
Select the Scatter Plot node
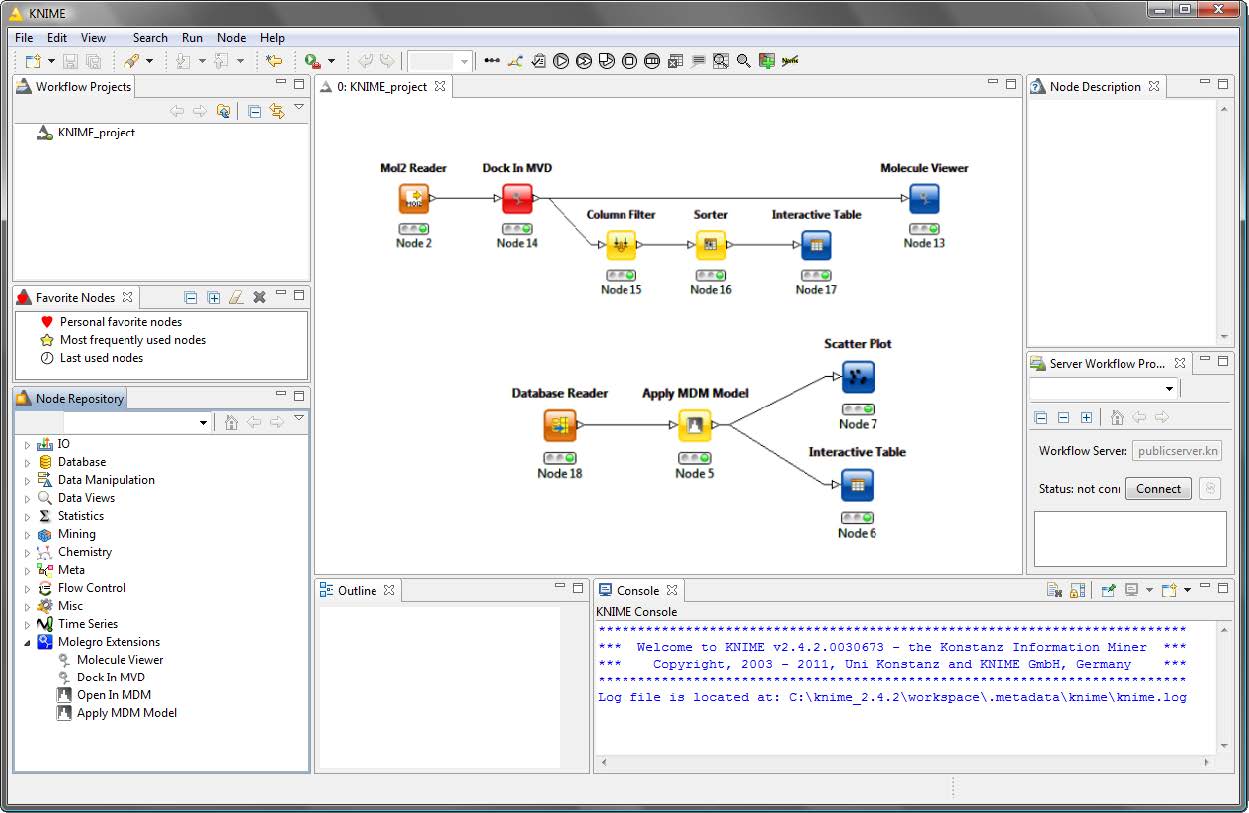pos(857,377)
